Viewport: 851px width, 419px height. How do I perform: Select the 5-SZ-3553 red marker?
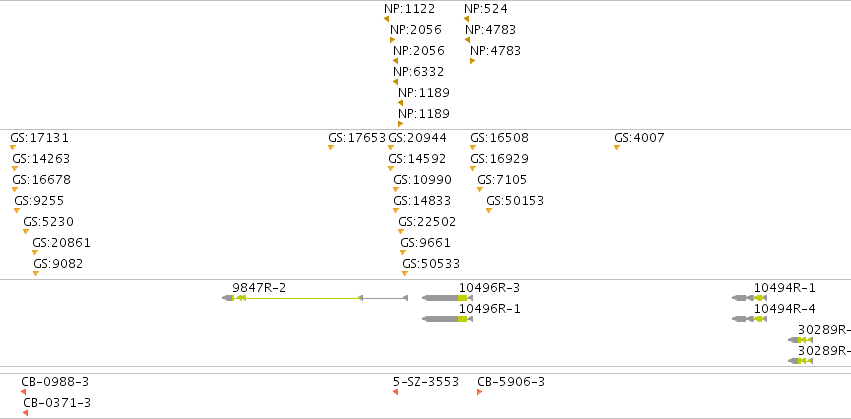396,392
